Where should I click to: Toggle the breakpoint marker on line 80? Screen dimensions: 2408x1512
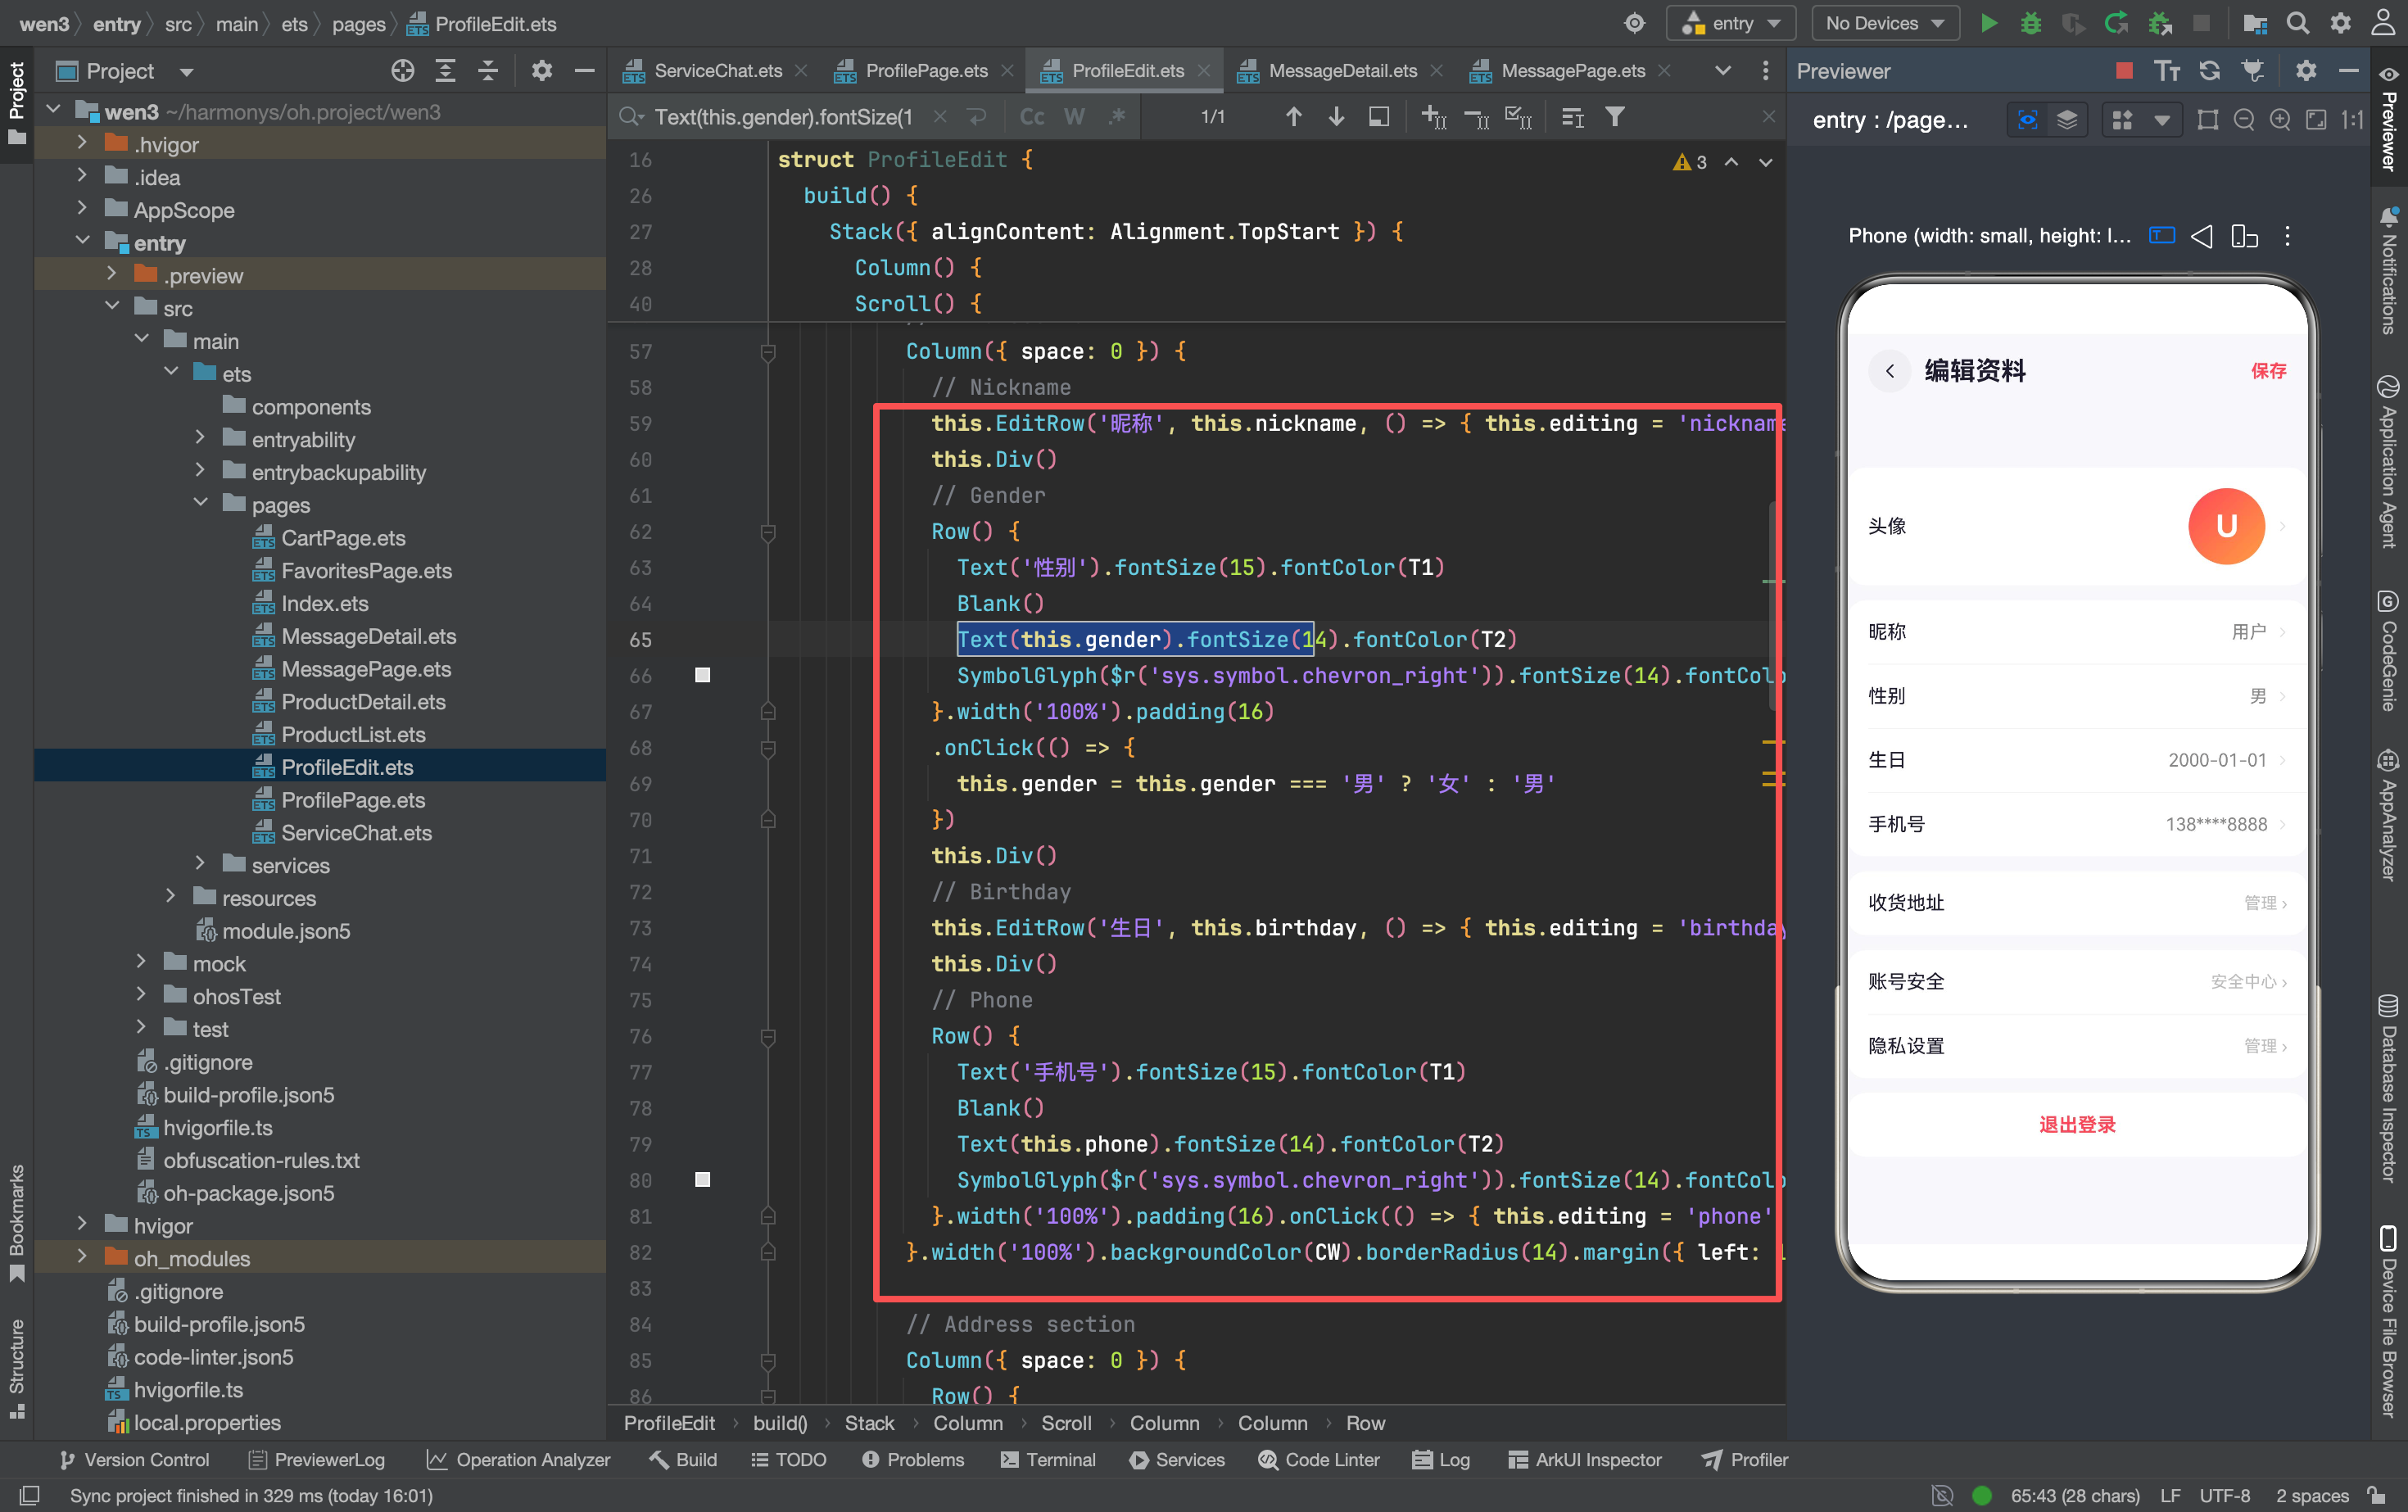pyautogui.click(x=702, y=1179)
